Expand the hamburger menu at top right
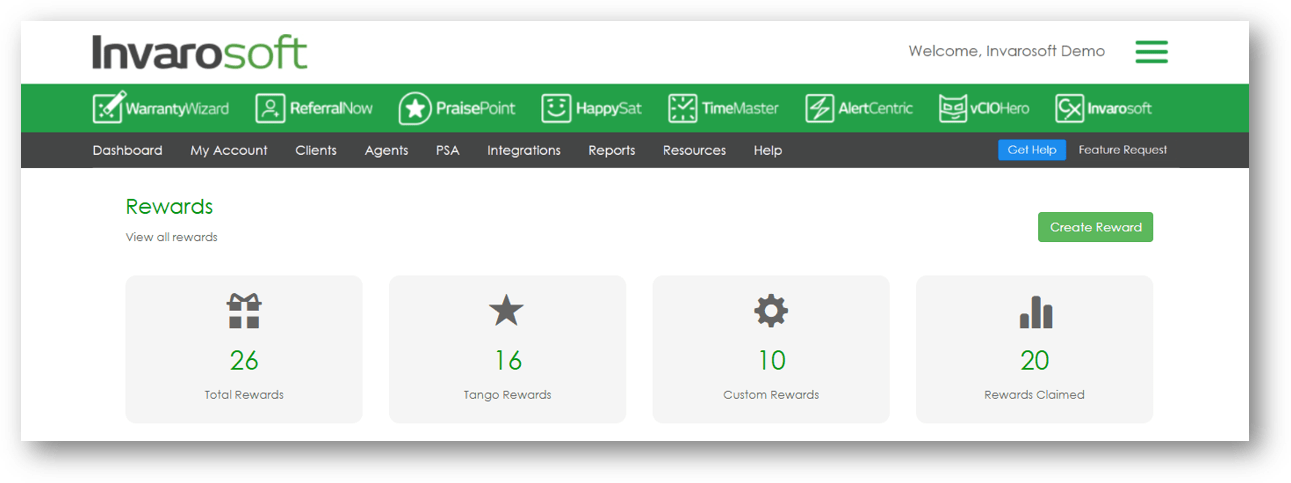Viewport: 1291px width, 483px height. 1151,51
